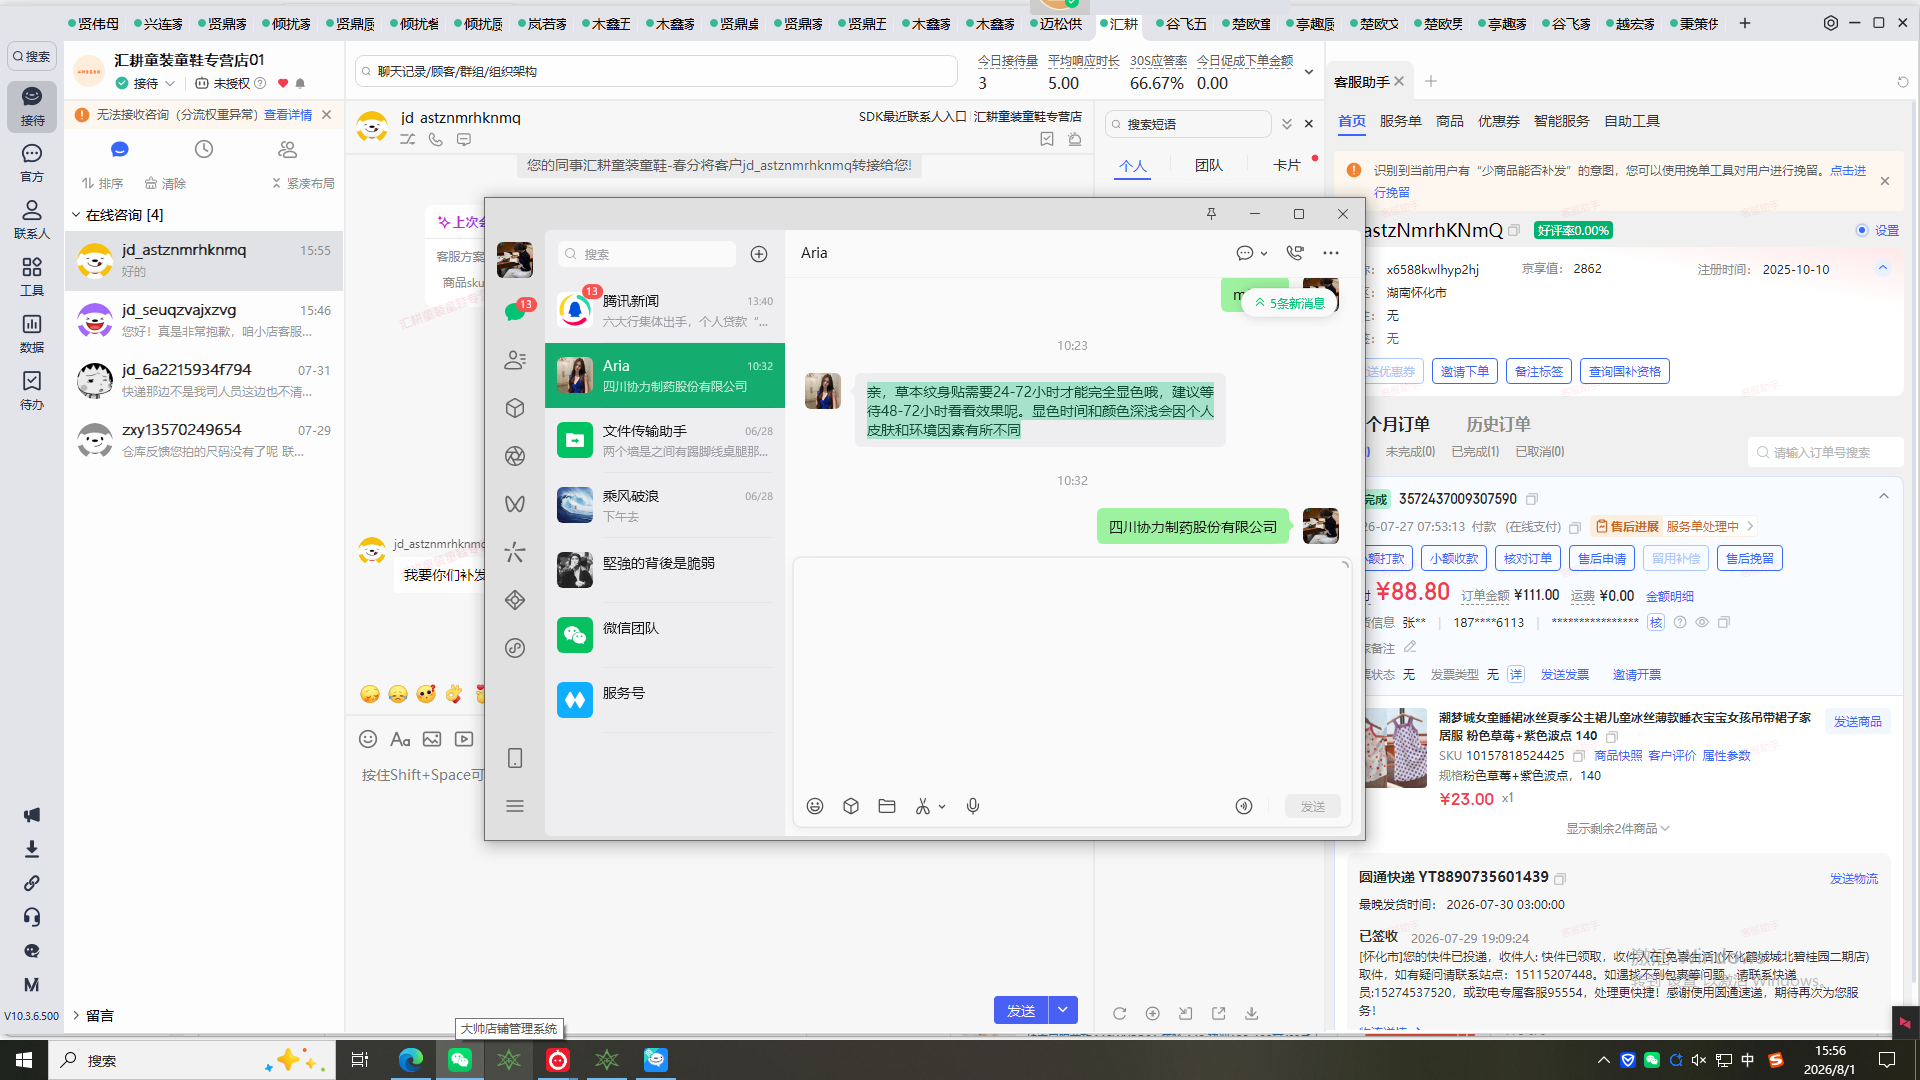Expand statistics bar chevron
The image size is (1920, 1080).
(x=1308, y=72)
